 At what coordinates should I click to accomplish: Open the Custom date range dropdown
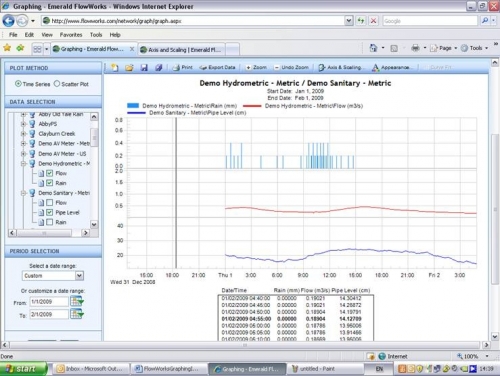pos(79,276)
